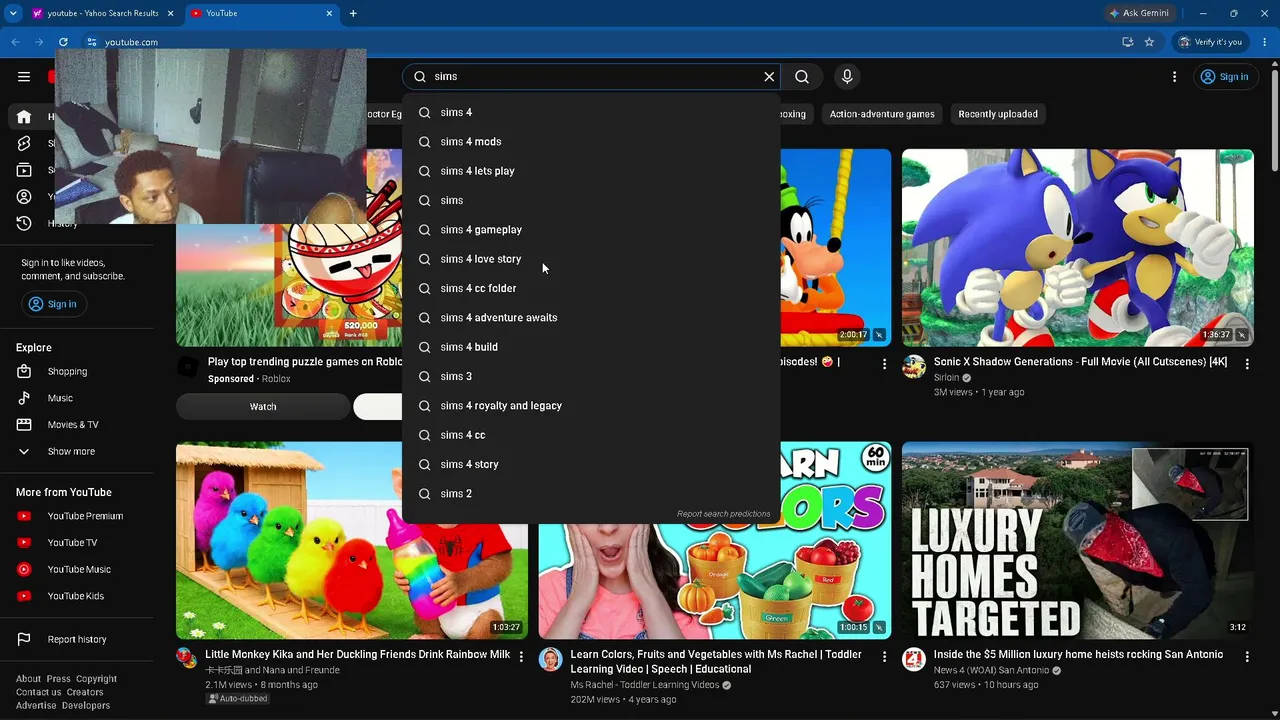Open the Sirloin channel avatar
The image size is (1280, 720).
914,367
